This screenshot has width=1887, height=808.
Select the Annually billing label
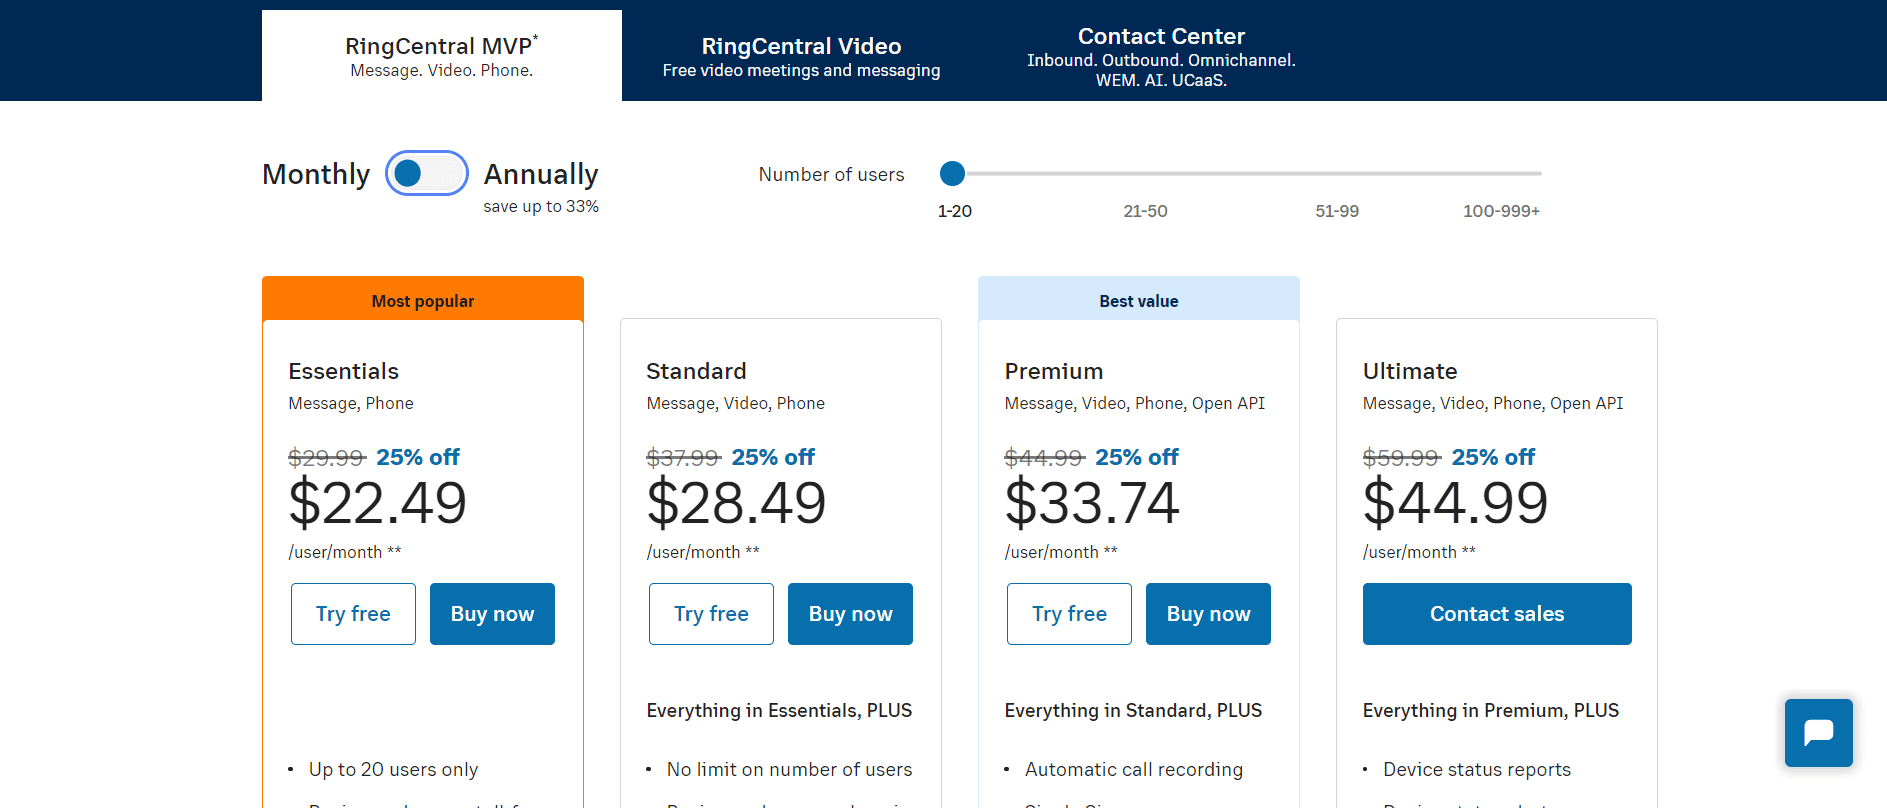pyautogui.click(x=541, y=174)
